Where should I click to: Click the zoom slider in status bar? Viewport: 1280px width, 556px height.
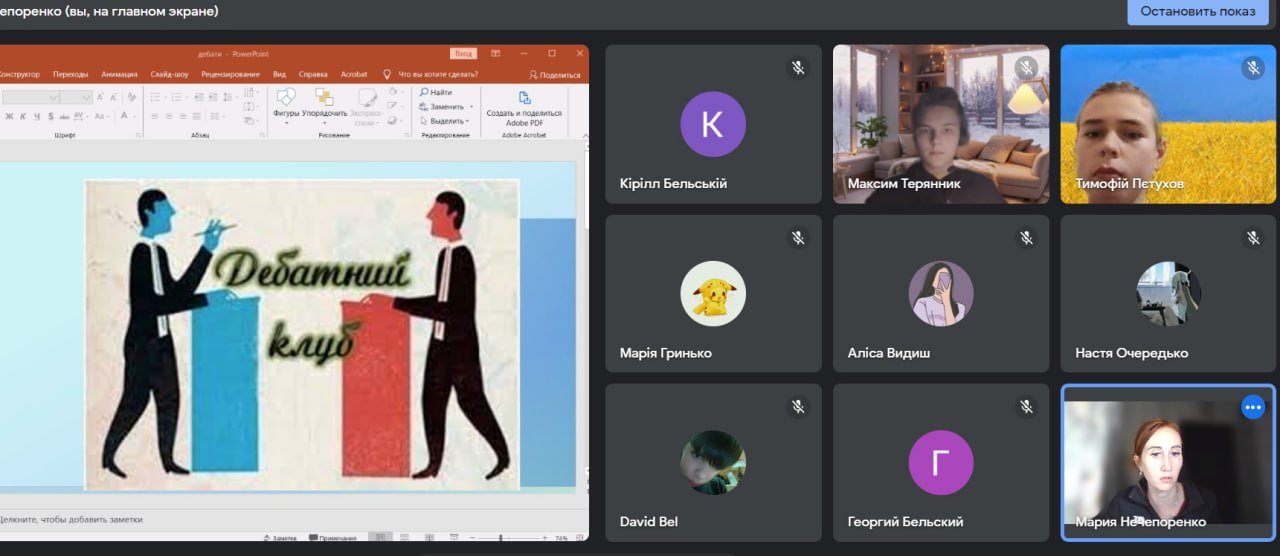(x=500, y=538)
